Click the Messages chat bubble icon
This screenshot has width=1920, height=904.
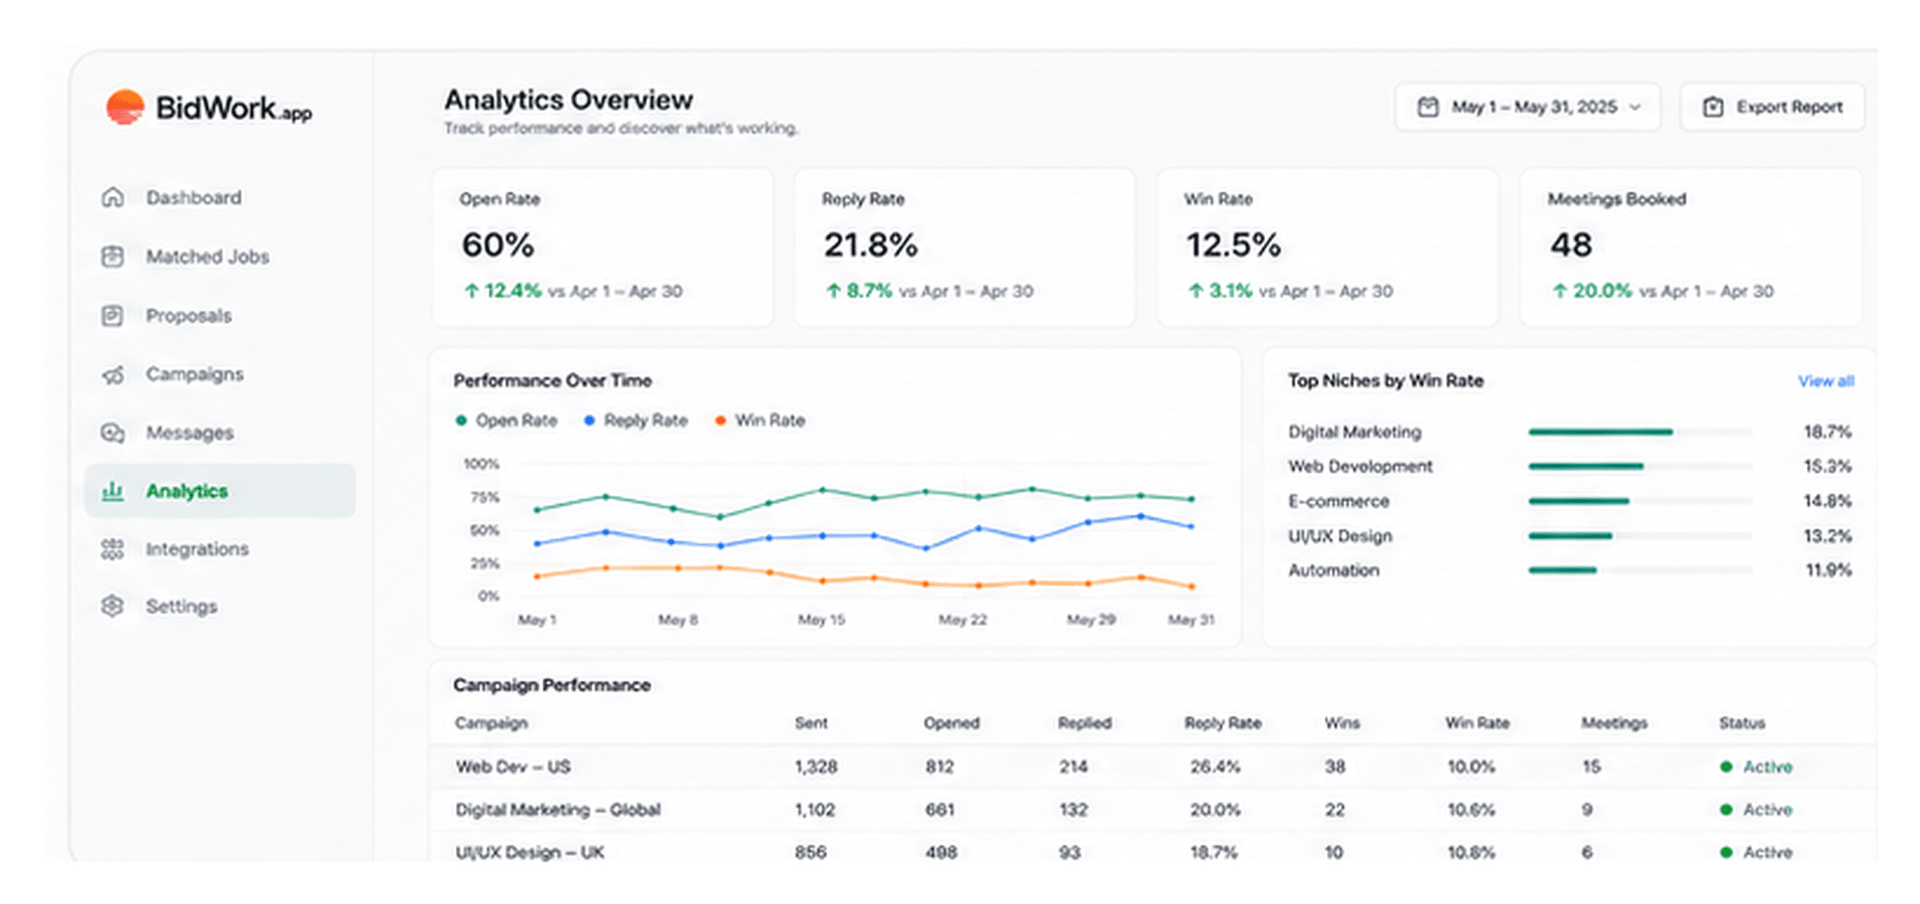(113, 432)
